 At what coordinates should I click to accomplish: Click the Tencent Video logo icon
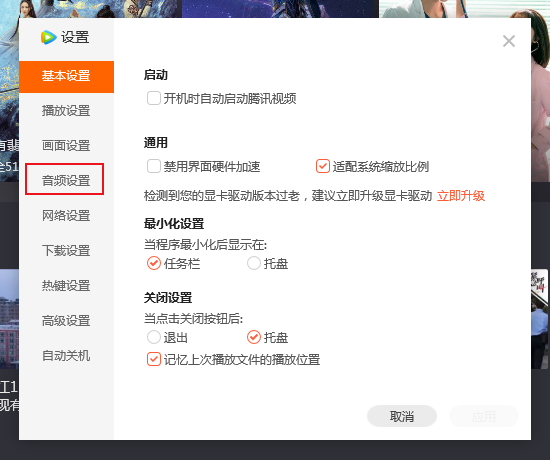pos(48,37)
